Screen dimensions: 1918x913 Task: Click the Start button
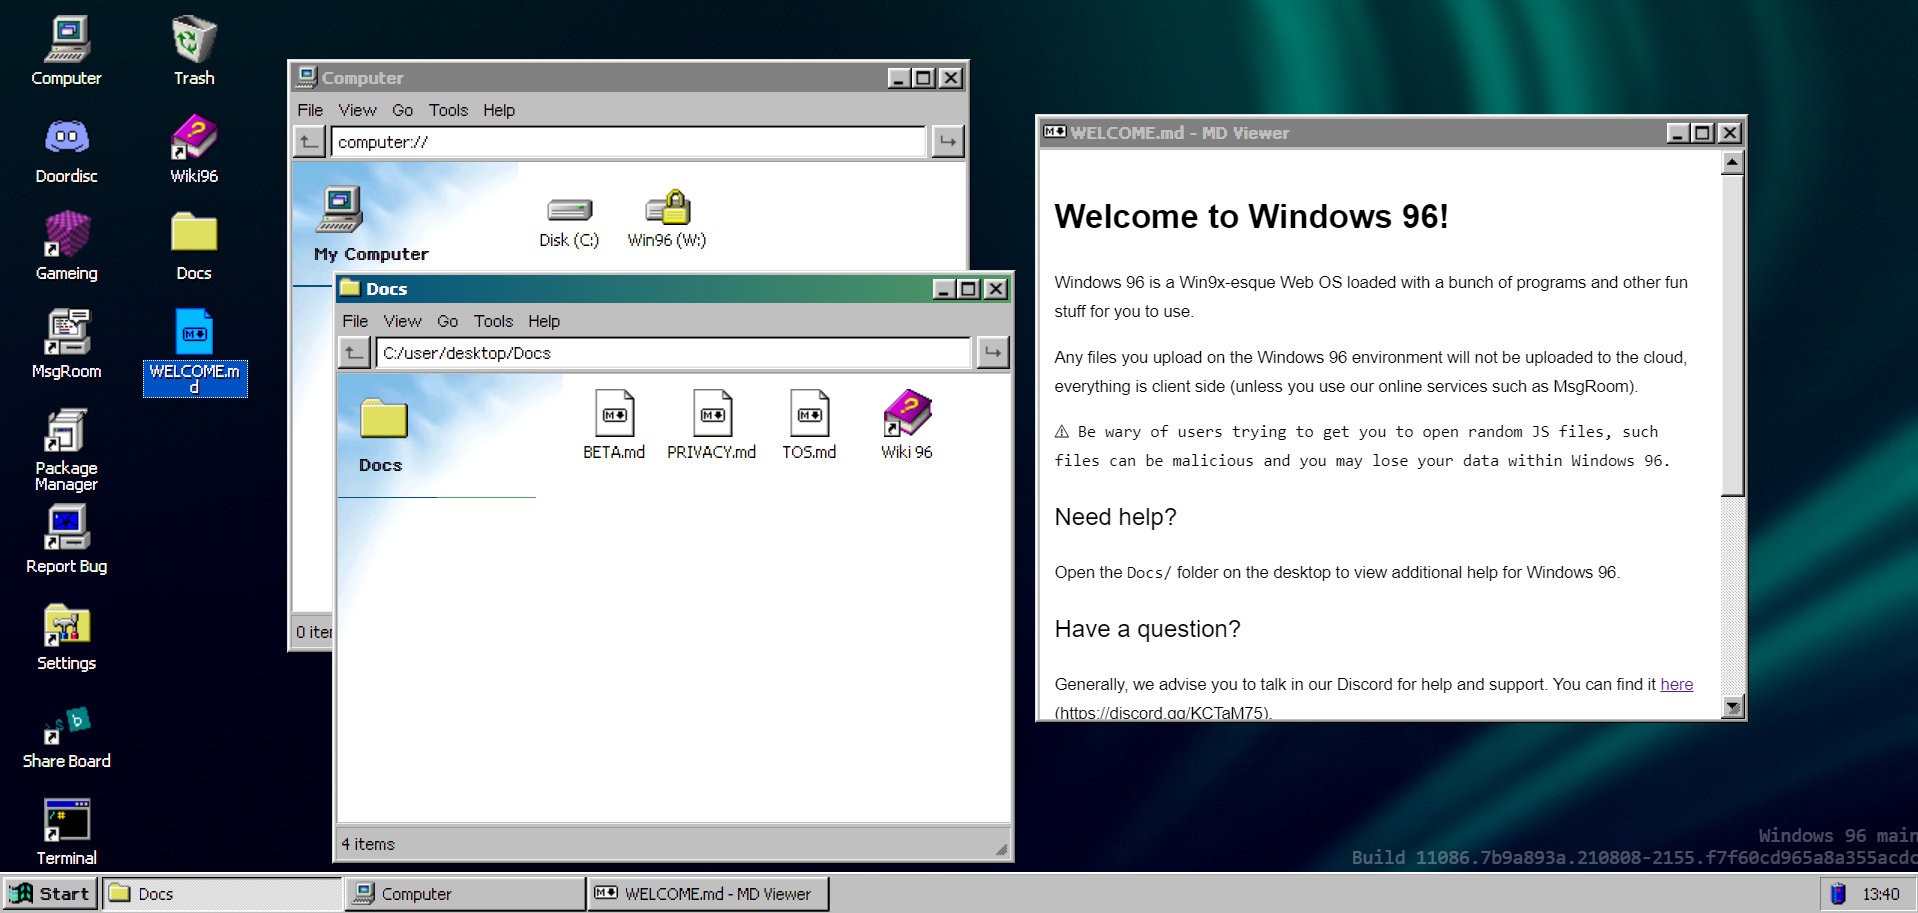[x=50, y=893]
